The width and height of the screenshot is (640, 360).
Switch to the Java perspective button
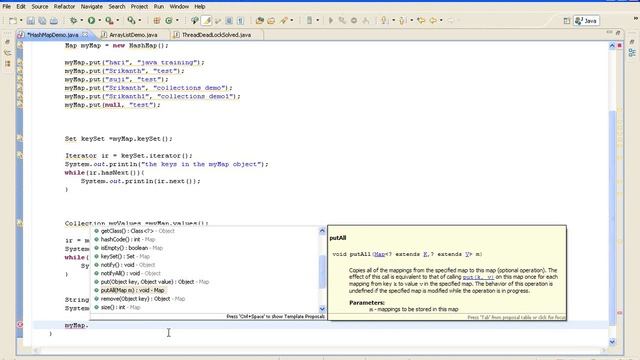click(x=587, y=21)
